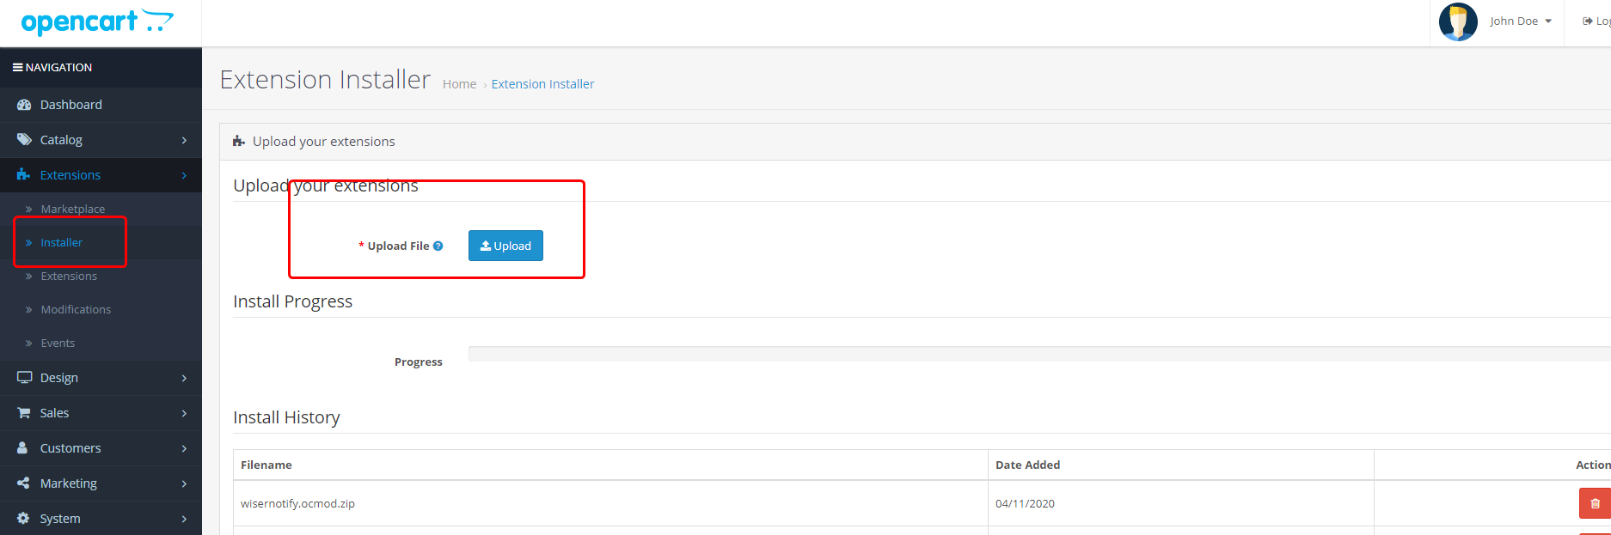
Task: Click the Install Progress heading
Action: [x=293, y=301]
